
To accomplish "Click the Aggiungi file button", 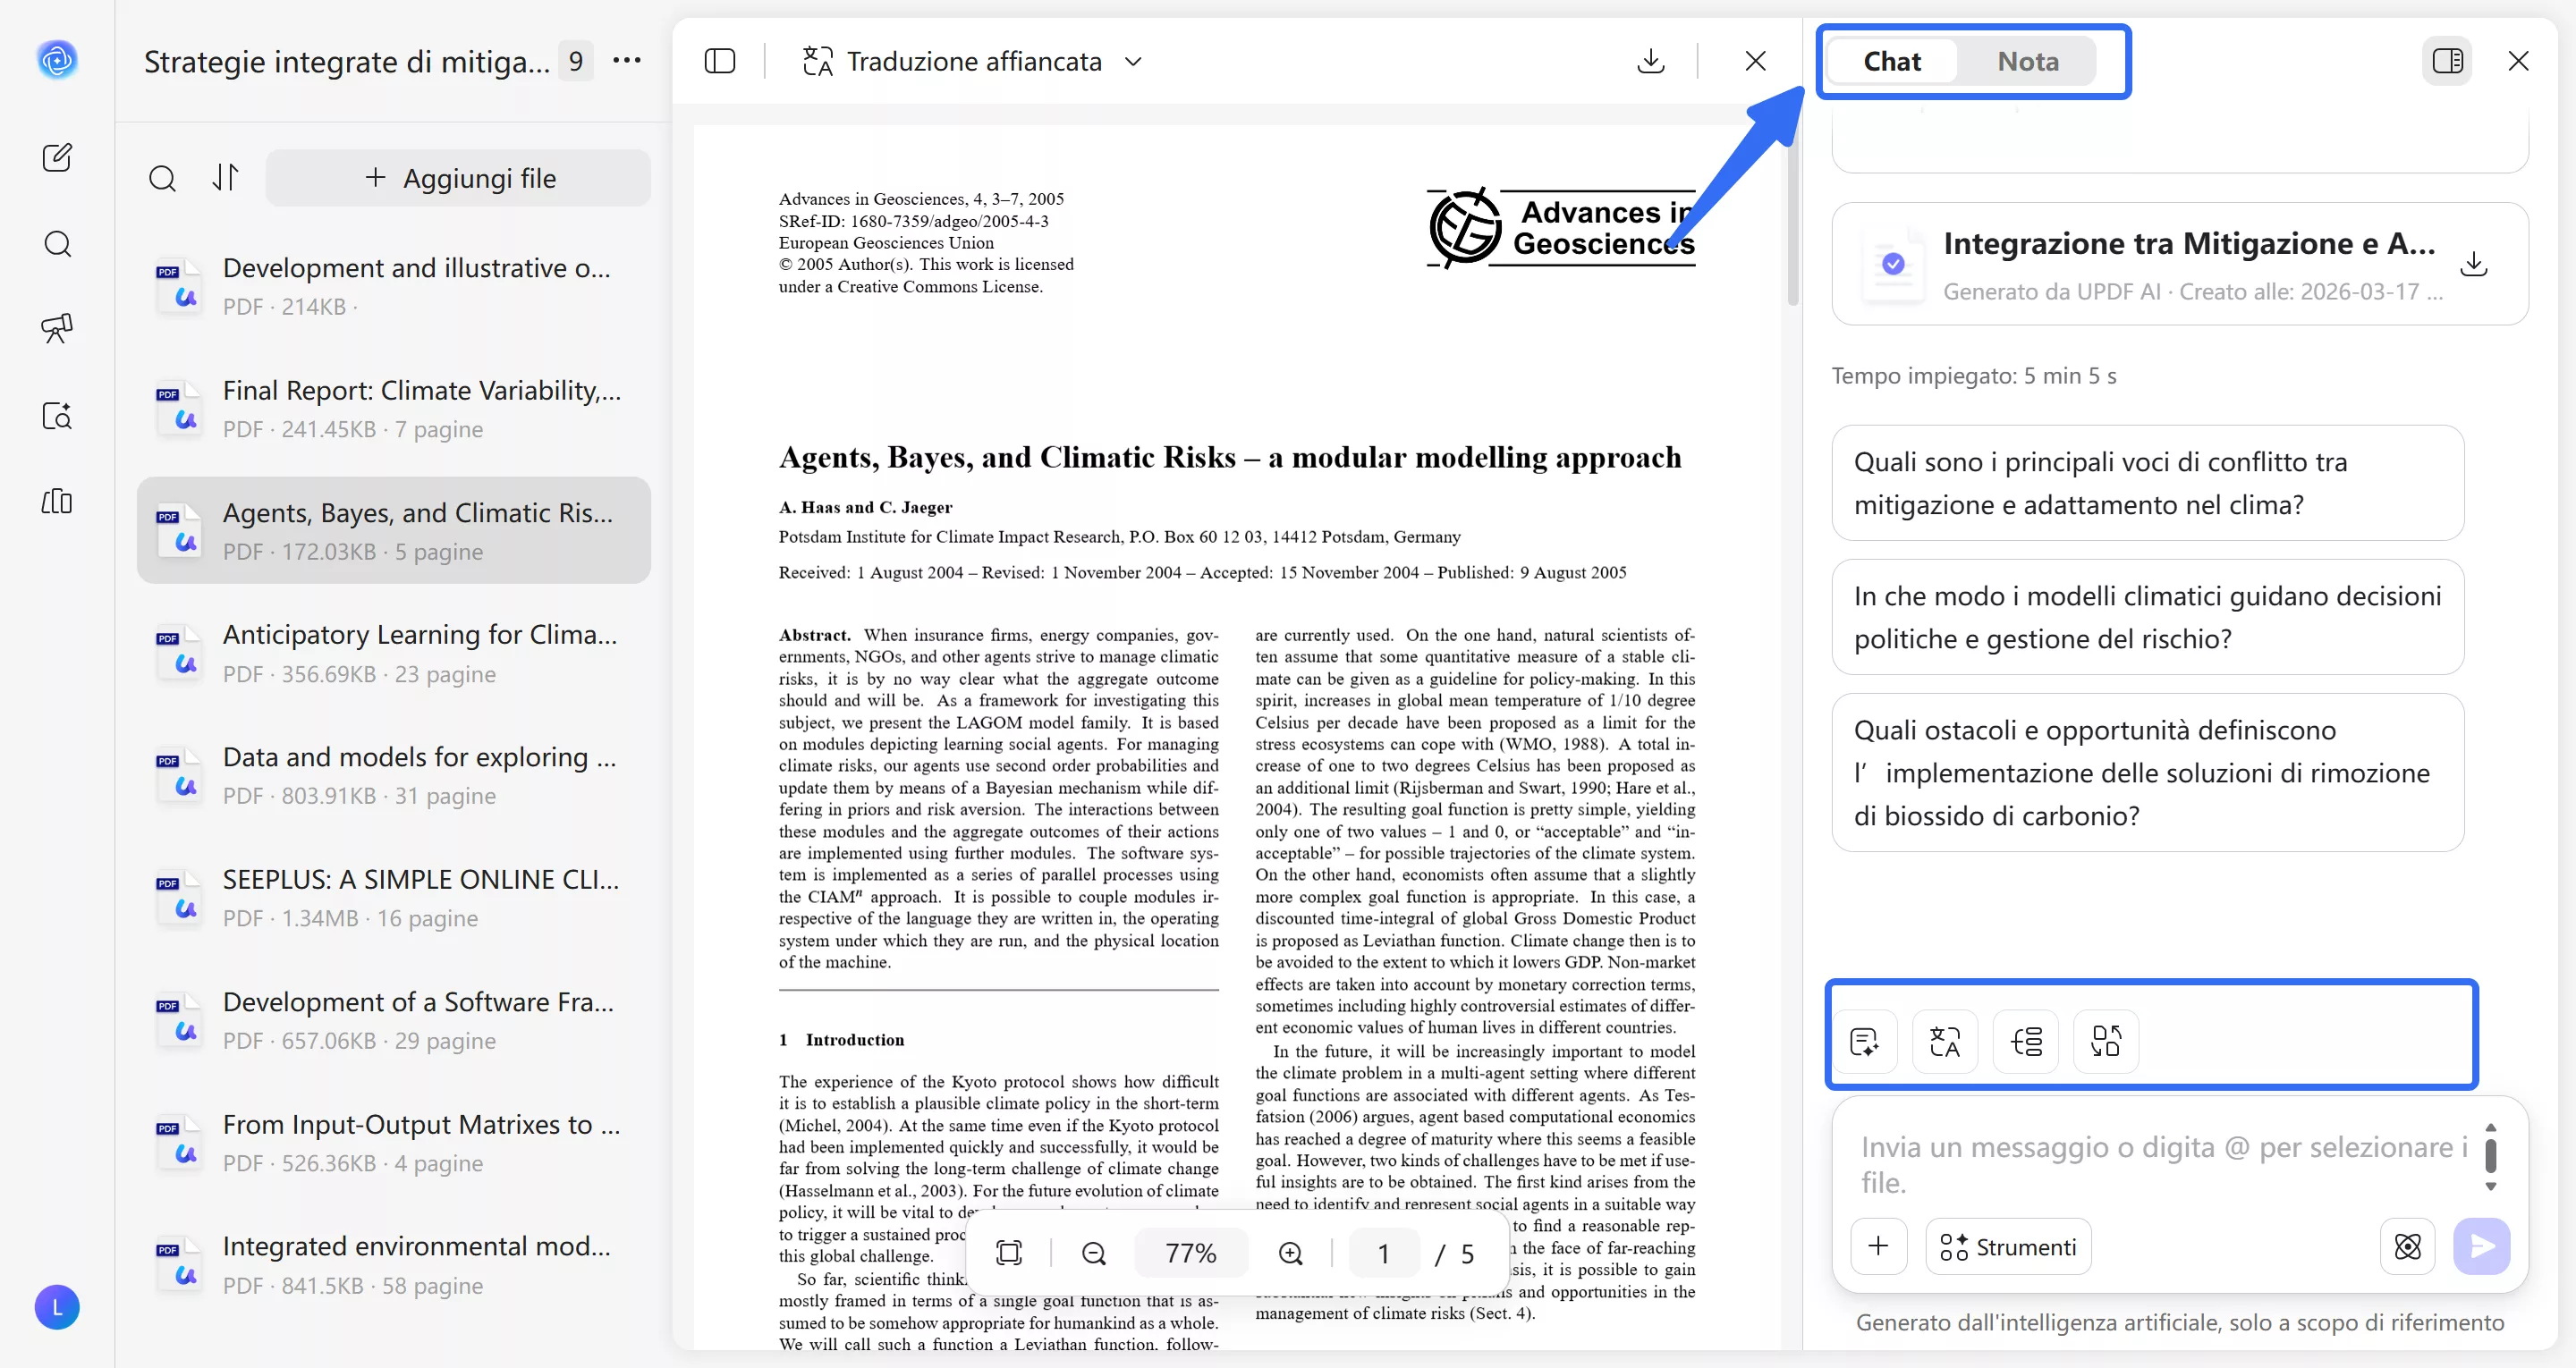I will pyautogui.click(x=459, y=178).
